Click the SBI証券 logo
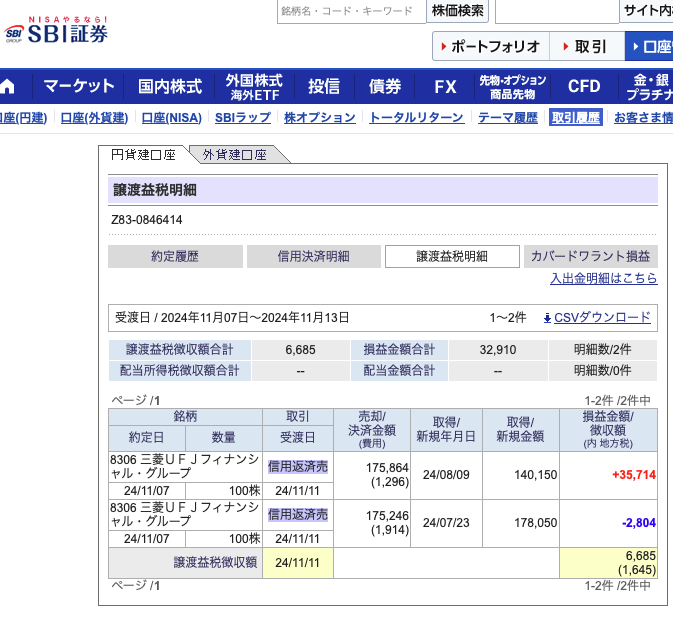Screen dimensions: 673x617 [56, 31]
